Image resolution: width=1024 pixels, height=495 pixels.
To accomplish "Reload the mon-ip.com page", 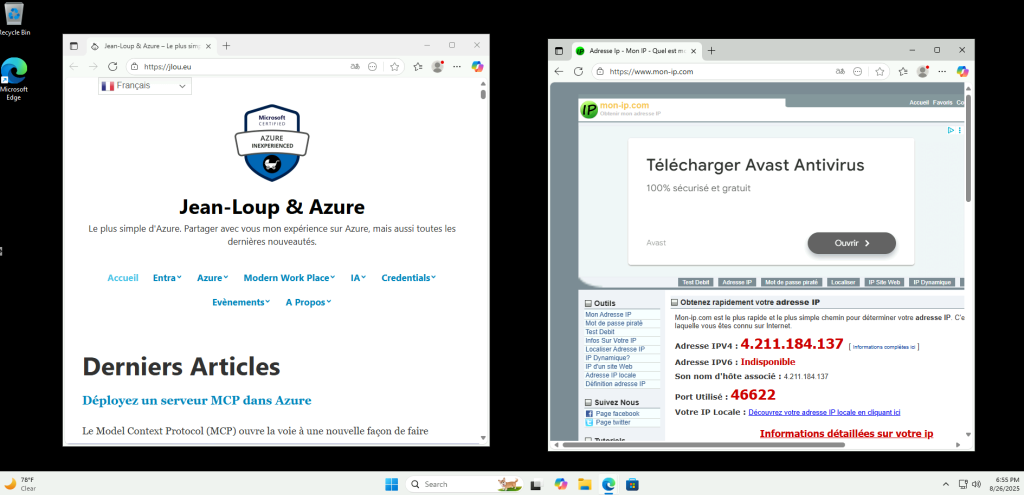I will coord(578,71).
